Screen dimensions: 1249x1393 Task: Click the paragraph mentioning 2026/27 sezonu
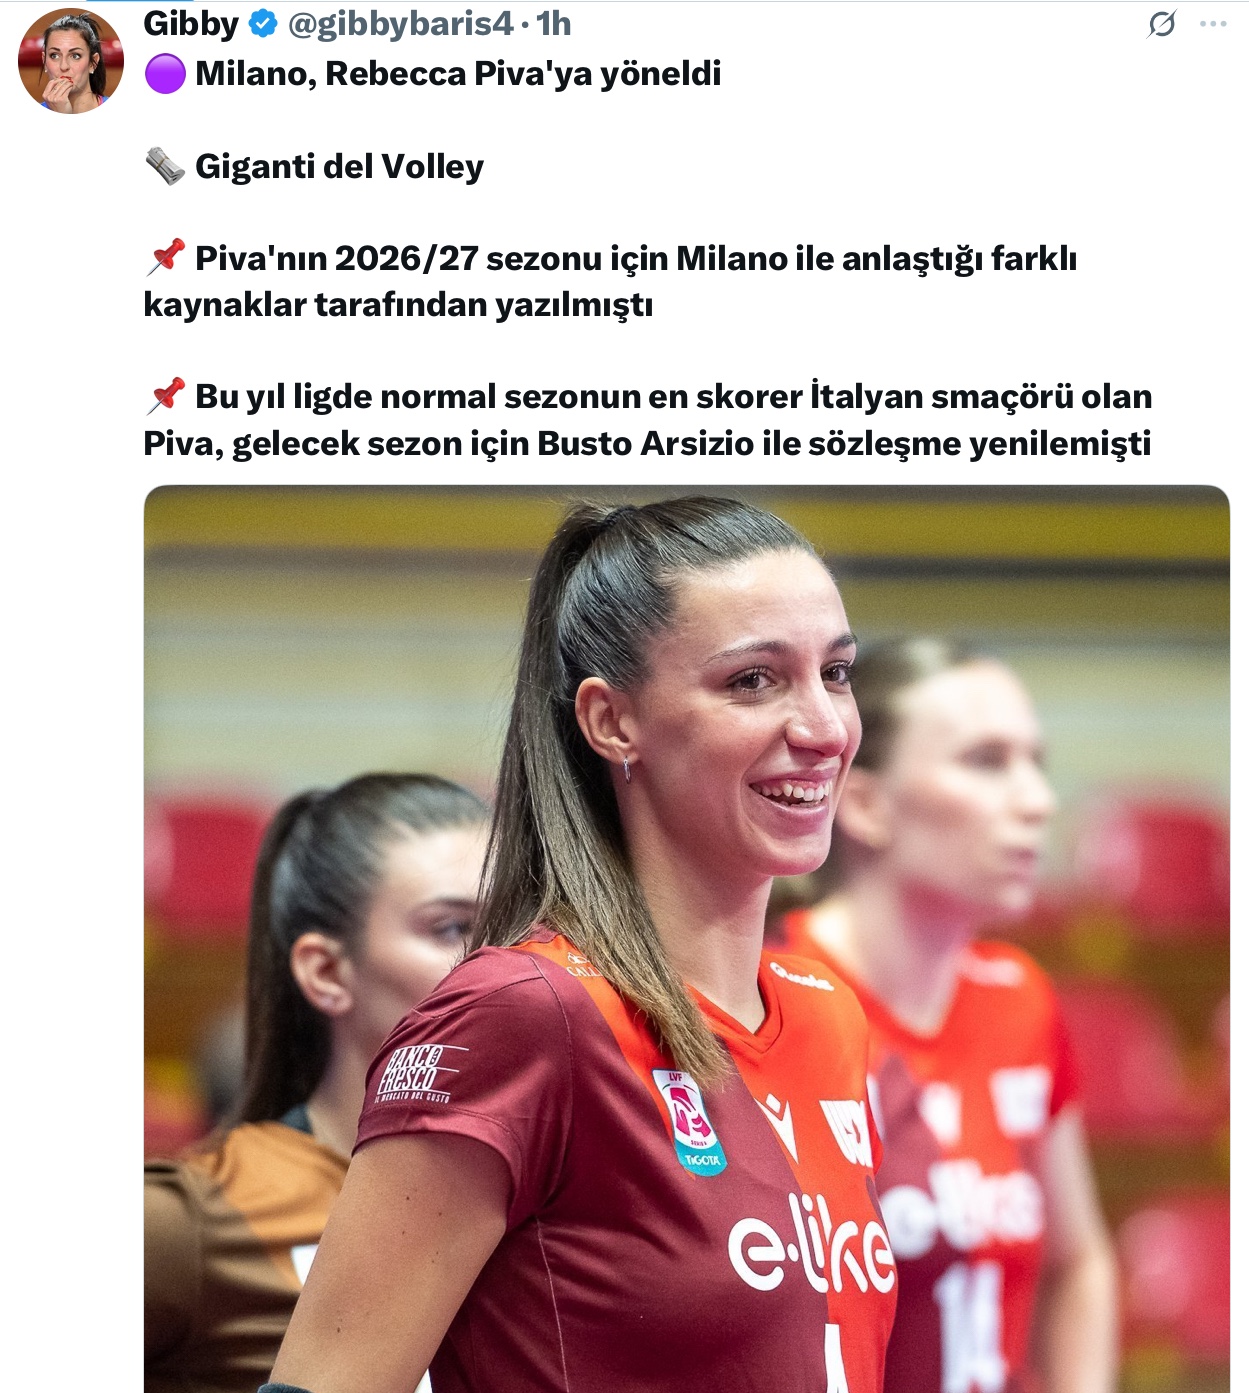click(x=610, y=281)
